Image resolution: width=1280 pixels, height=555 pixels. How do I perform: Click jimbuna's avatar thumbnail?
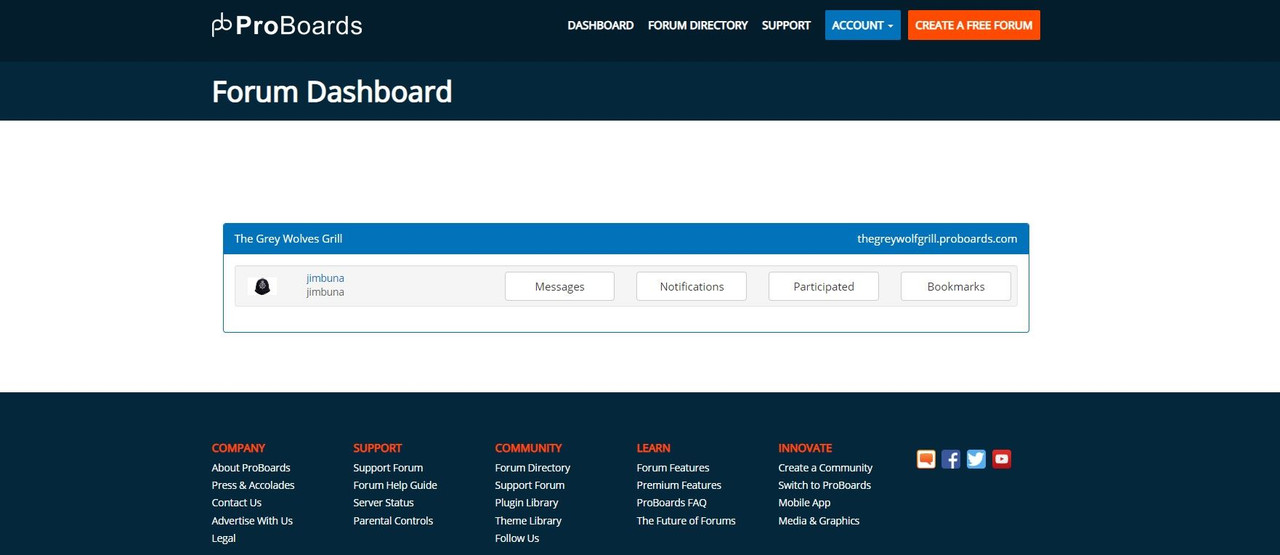pos(262,286)
